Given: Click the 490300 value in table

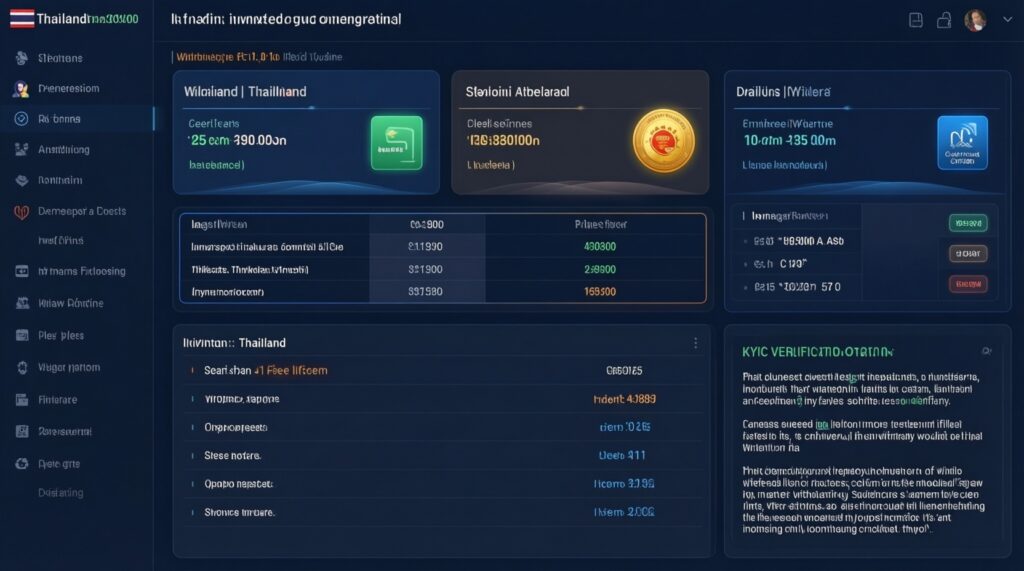Looking at the screenshot, I should click(x=600, y=247).
